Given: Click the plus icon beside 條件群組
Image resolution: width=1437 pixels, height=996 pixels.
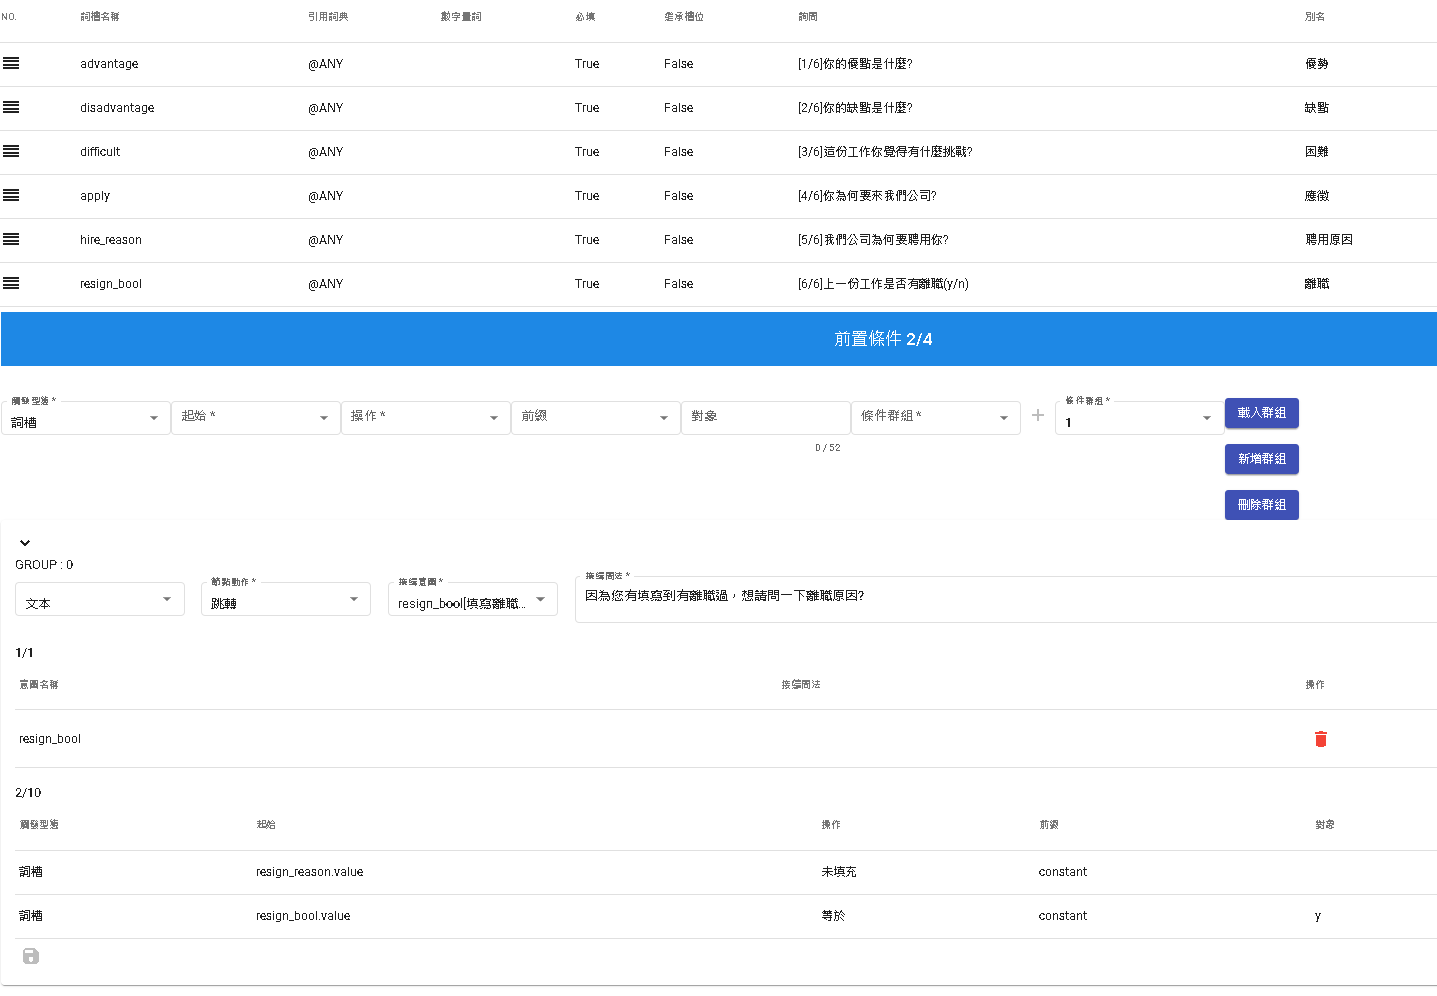Looking at the screenshot, I should (1038, 415).
